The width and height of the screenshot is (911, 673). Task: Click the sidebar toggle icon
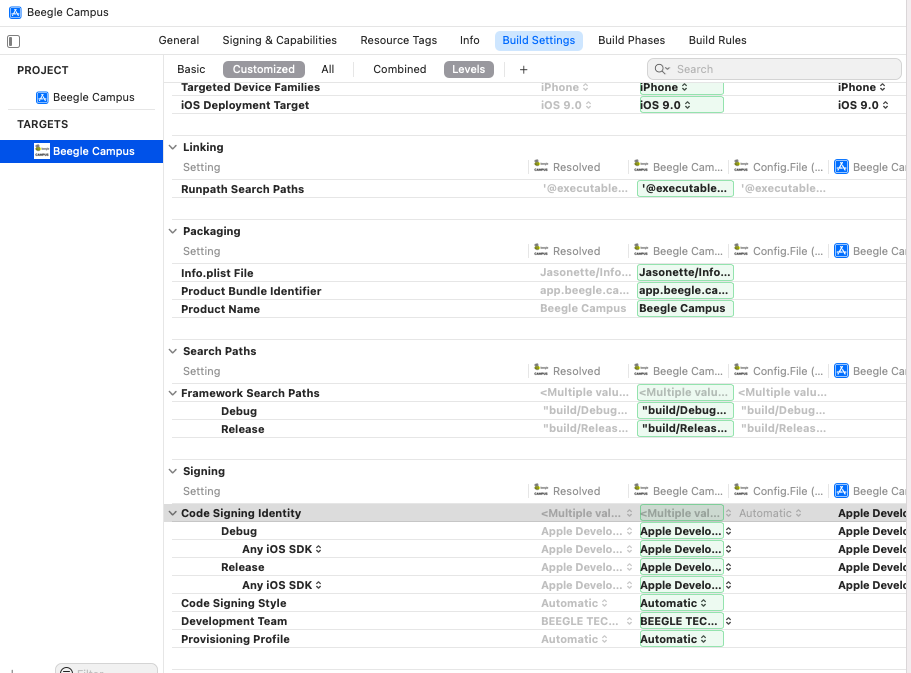coord(13,41)
